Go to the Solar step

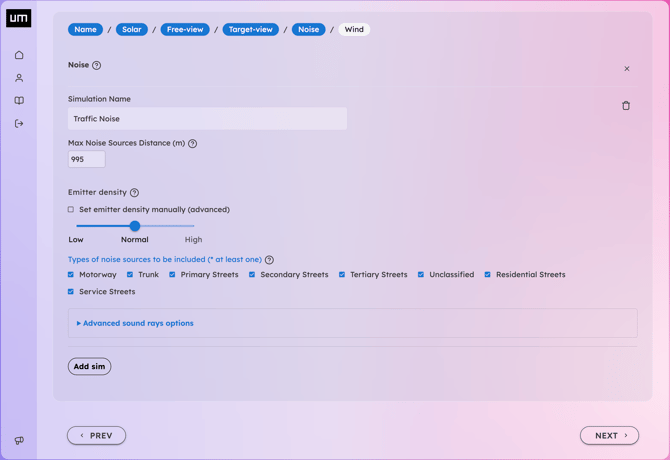click(x=132, y=29)
